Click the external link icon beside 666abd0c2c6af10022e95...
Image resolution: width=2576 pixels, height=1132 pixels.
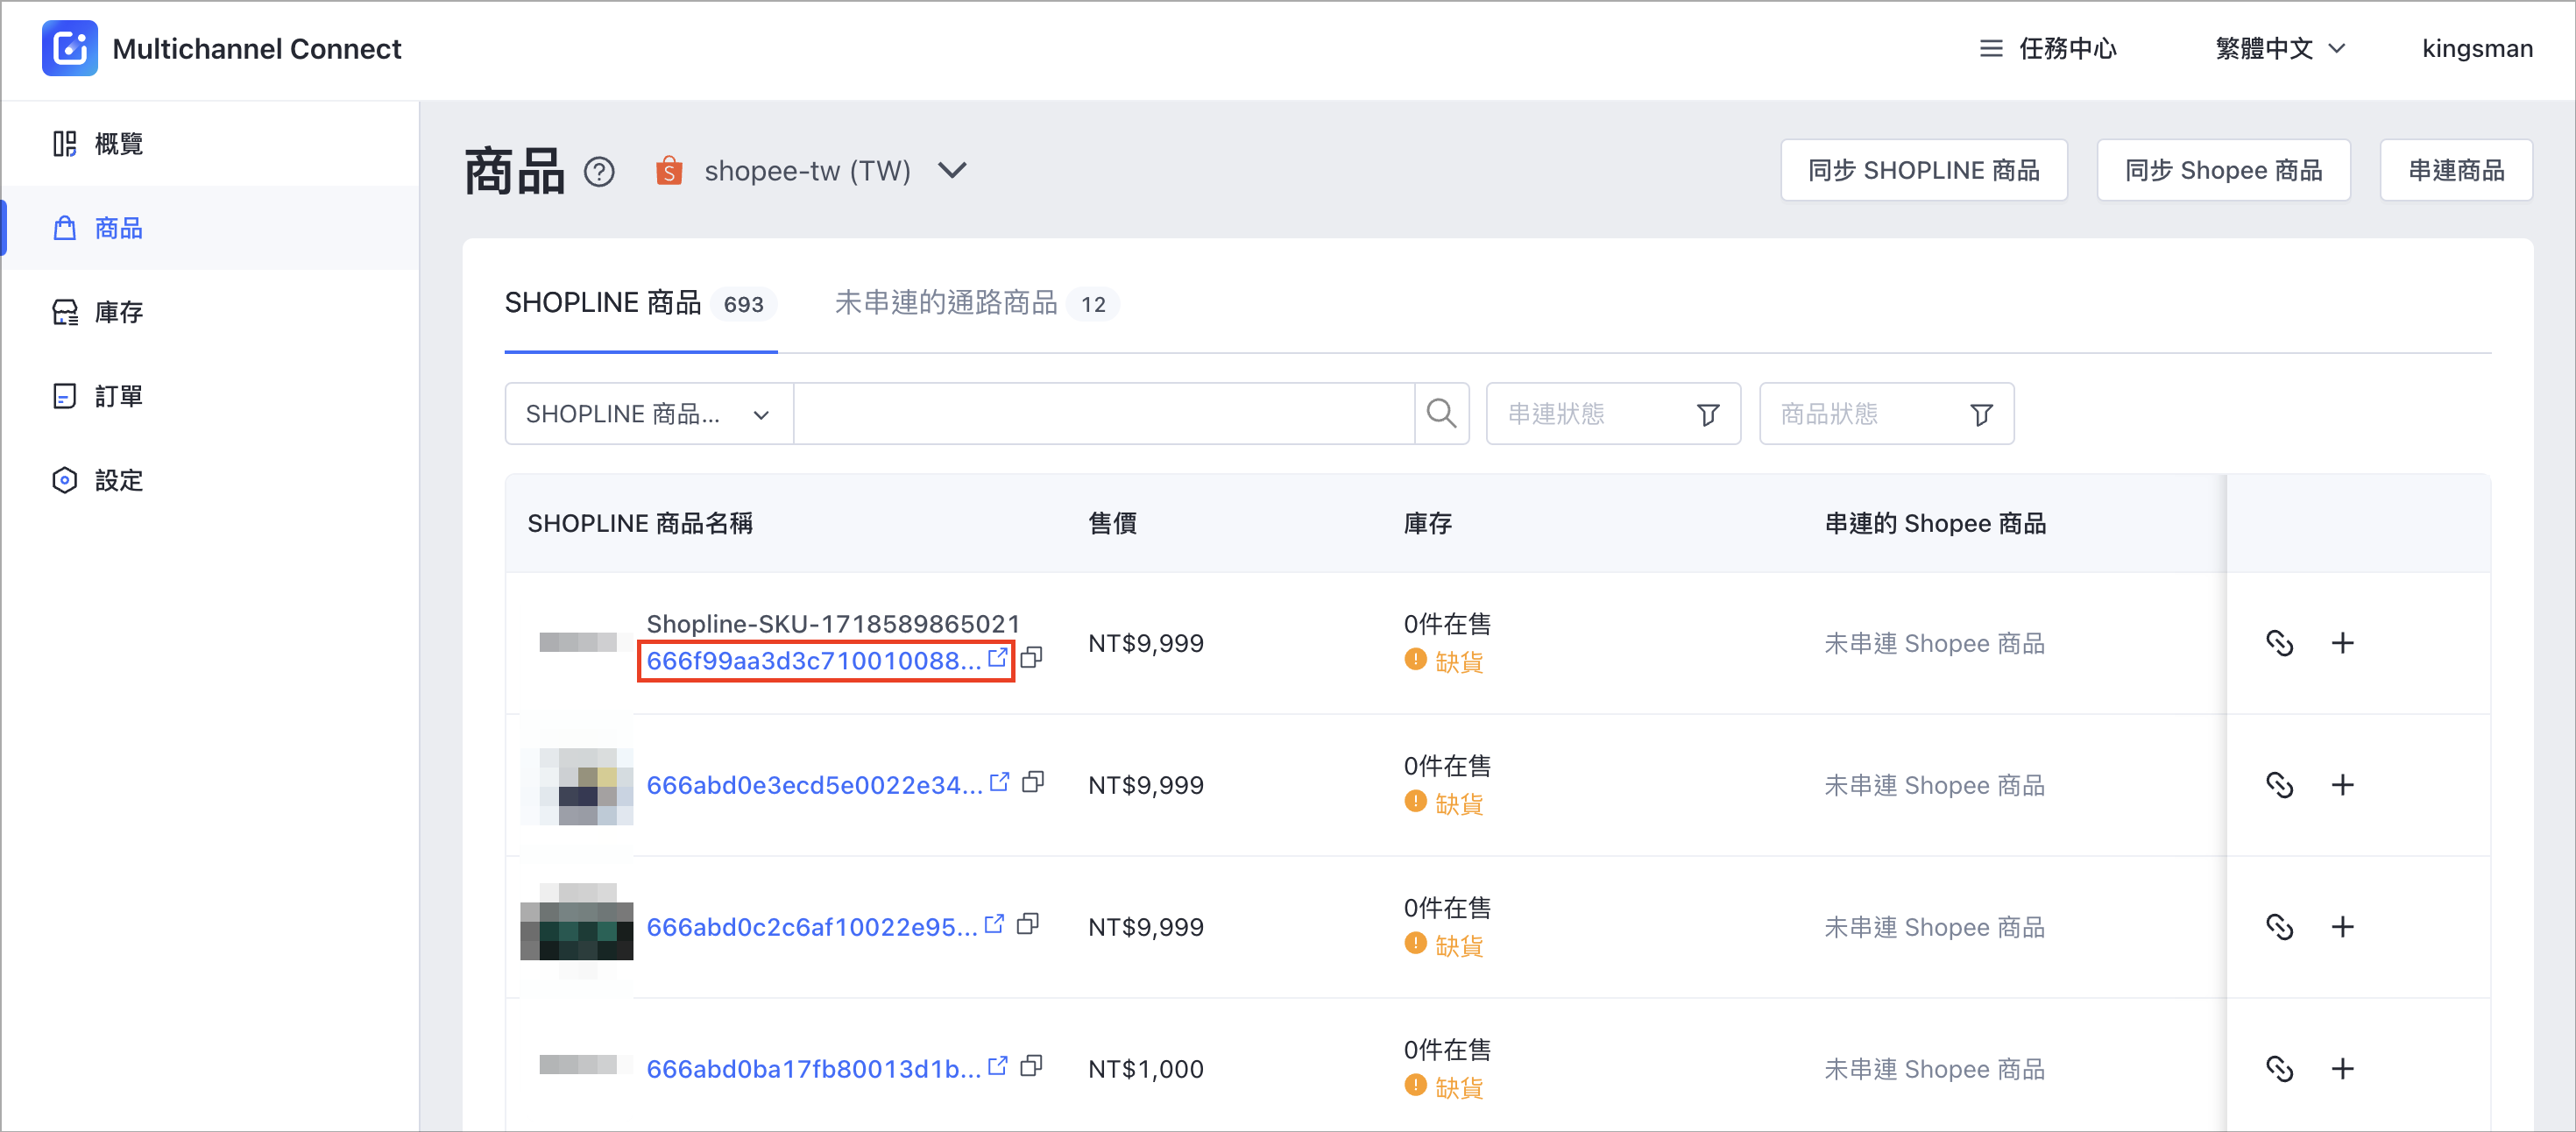coord(994,924)
